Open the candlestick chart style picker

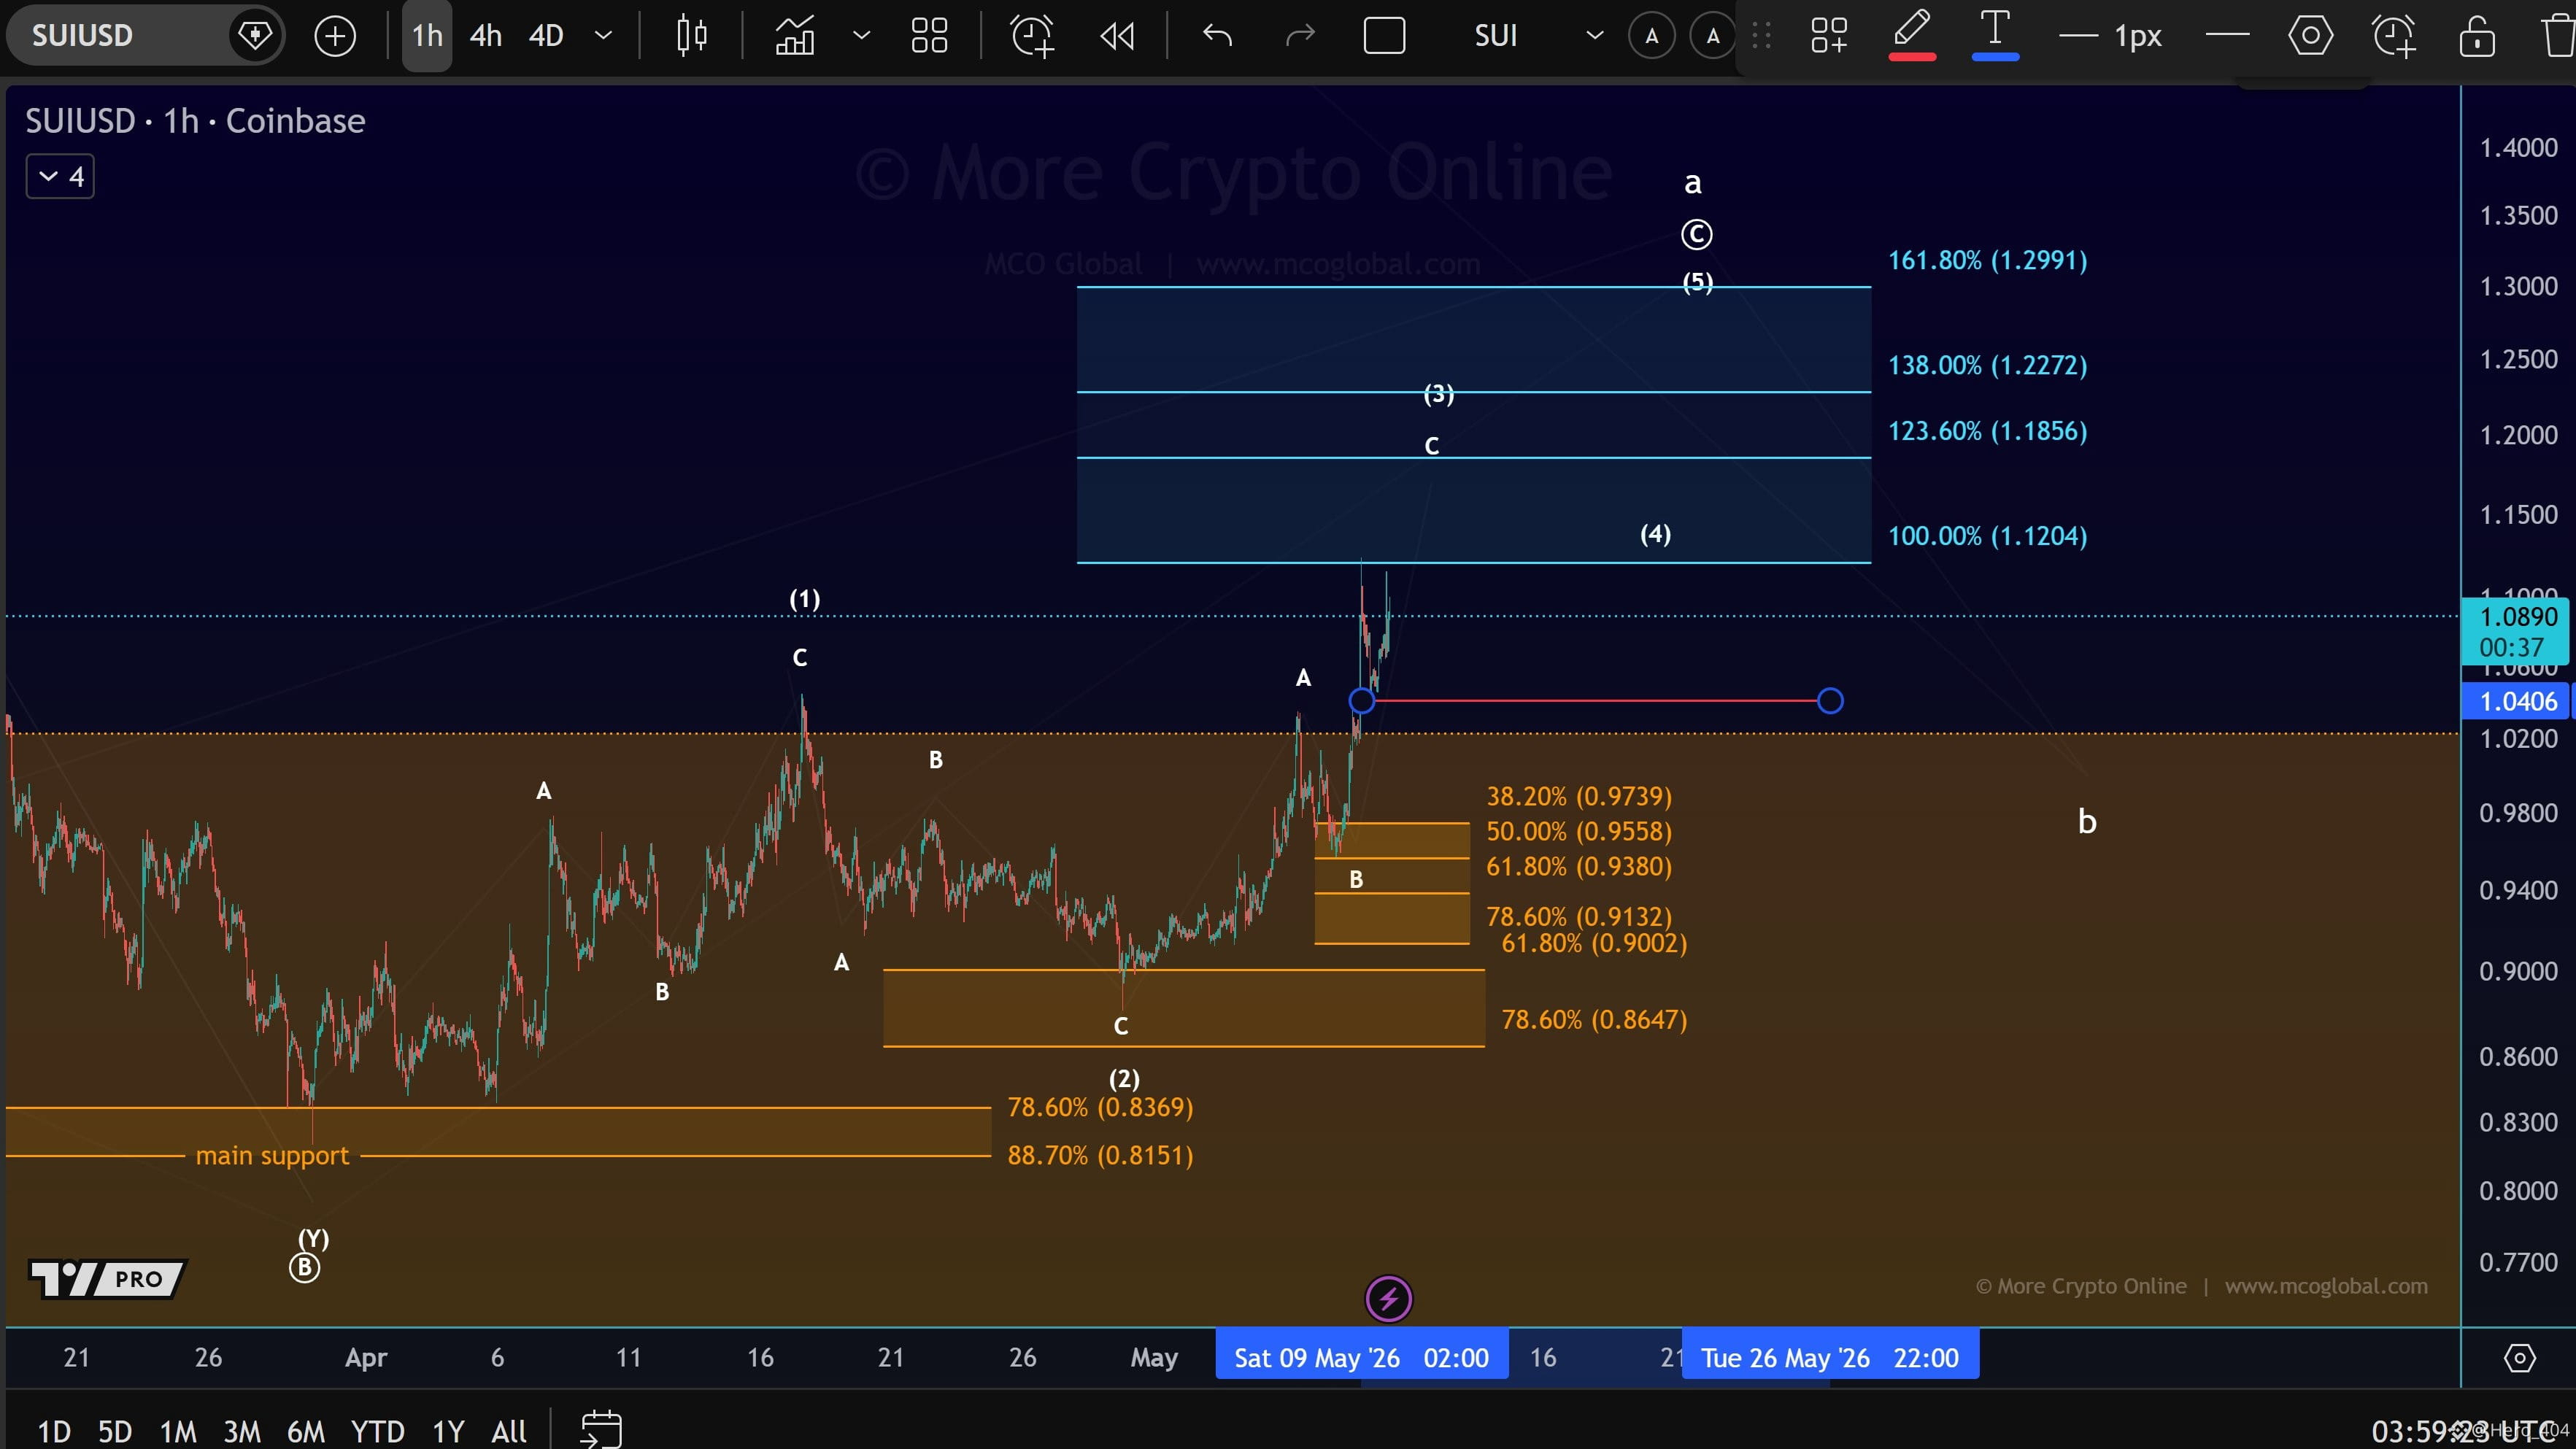[691, 36]
